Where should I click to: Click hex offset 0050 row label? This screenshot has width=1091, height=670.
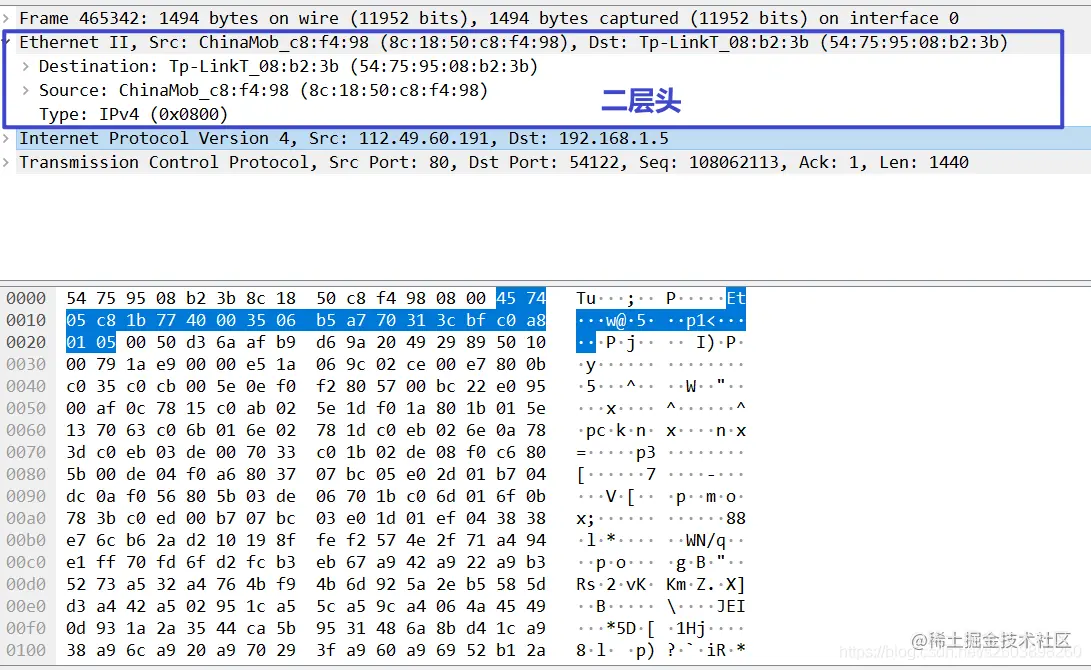[26, 408]
